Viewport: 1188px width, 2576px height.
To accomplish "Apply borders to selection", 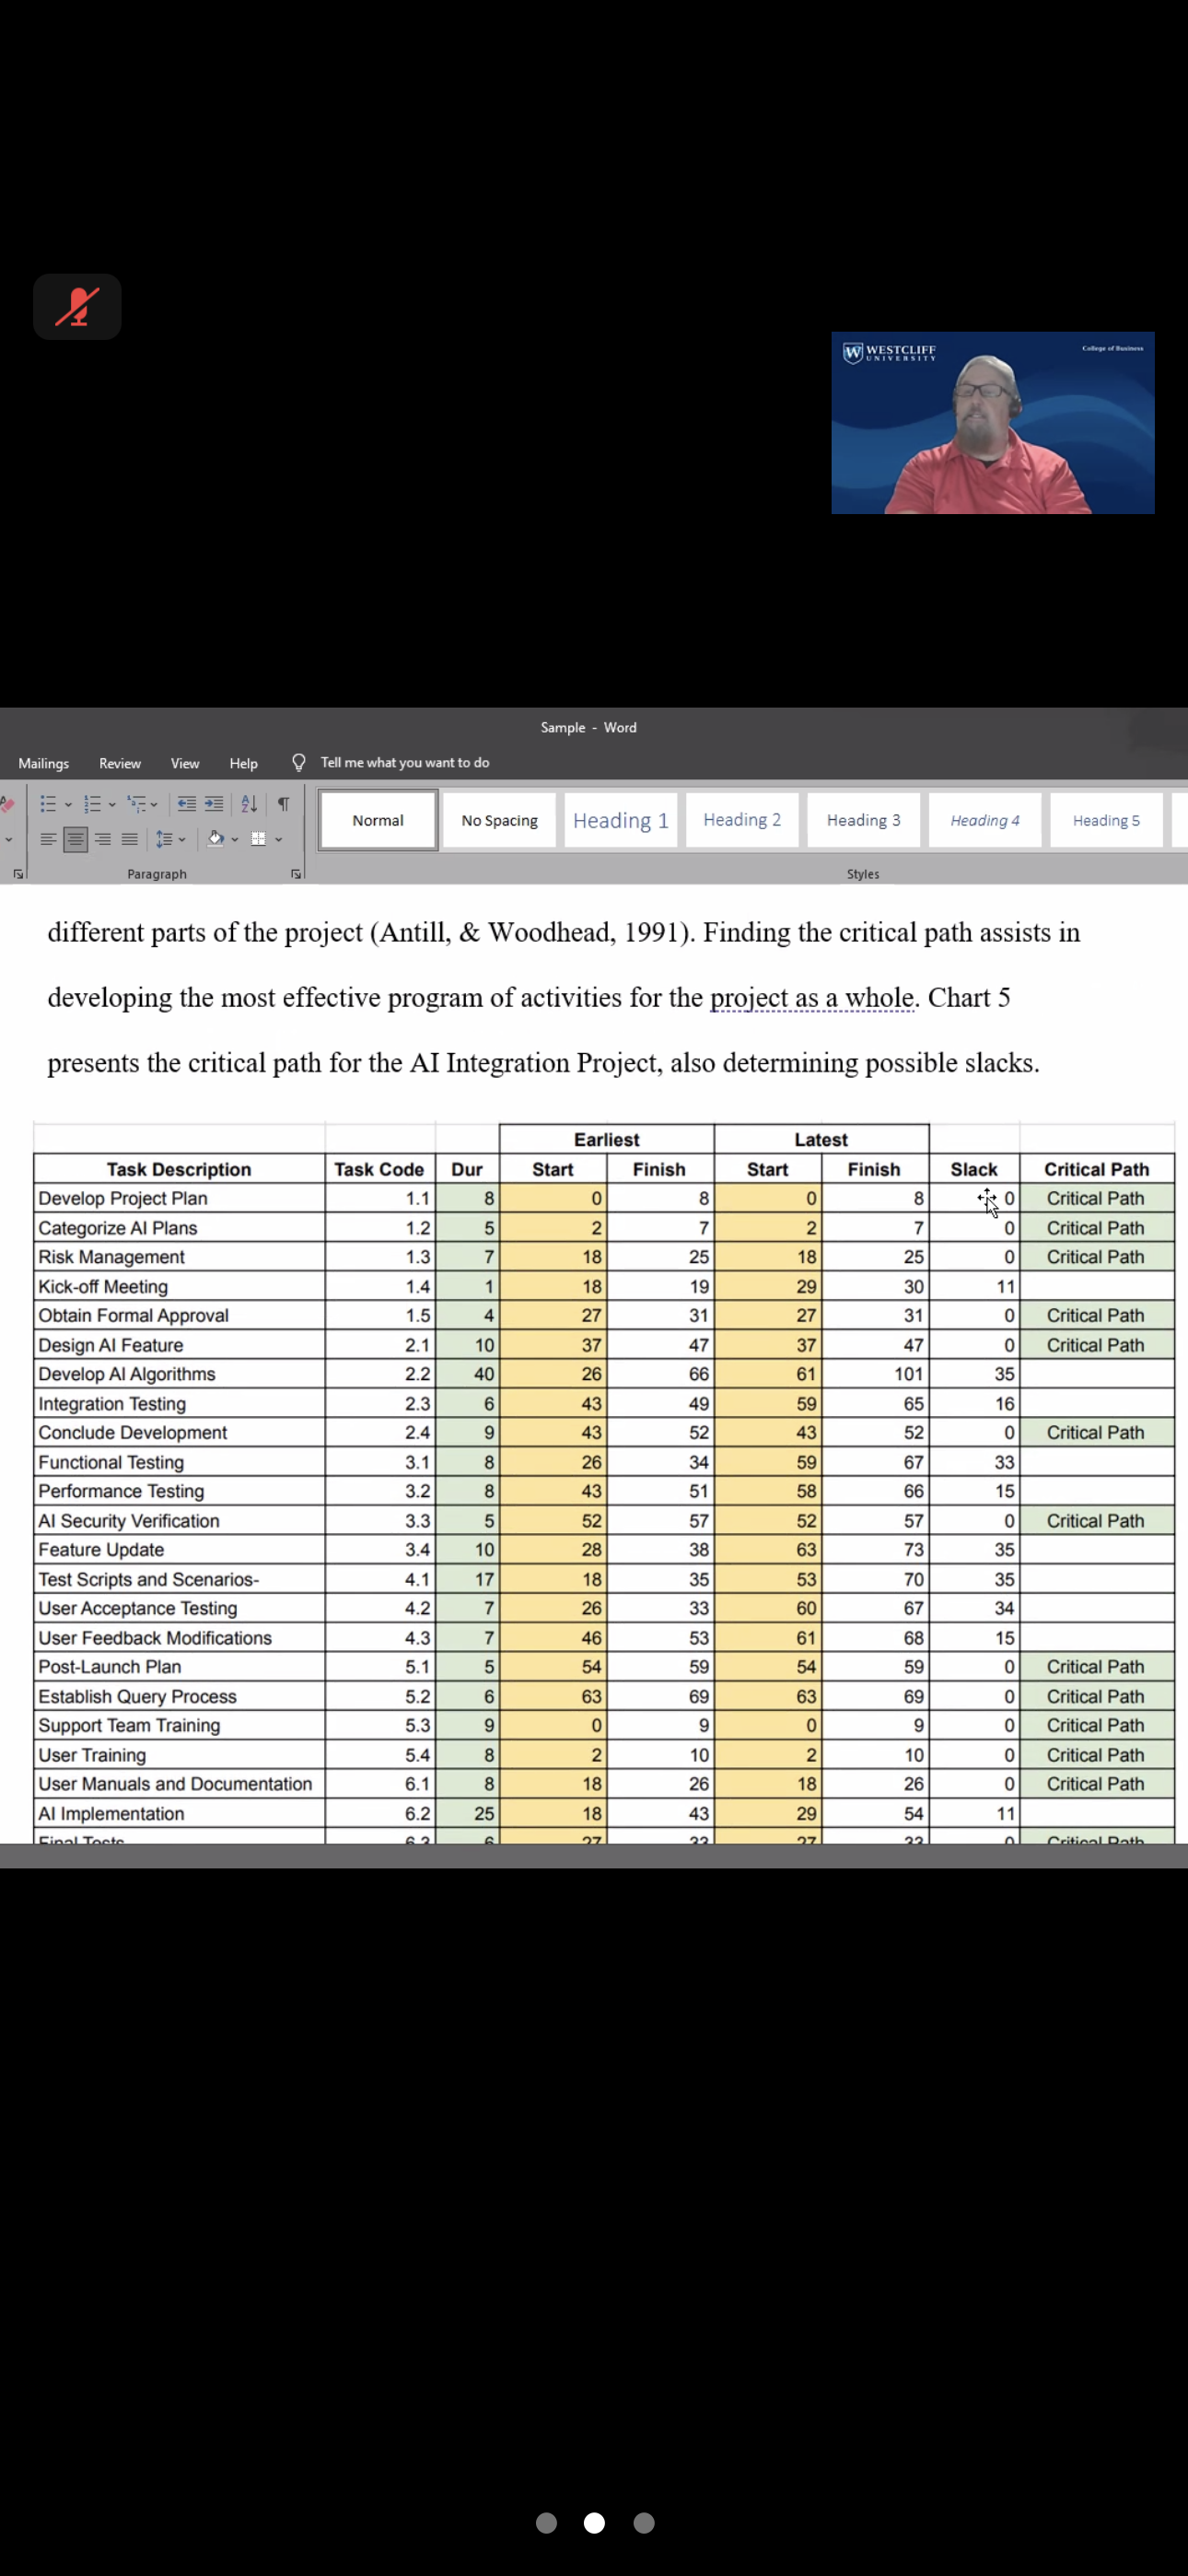I will click(258, 839).
